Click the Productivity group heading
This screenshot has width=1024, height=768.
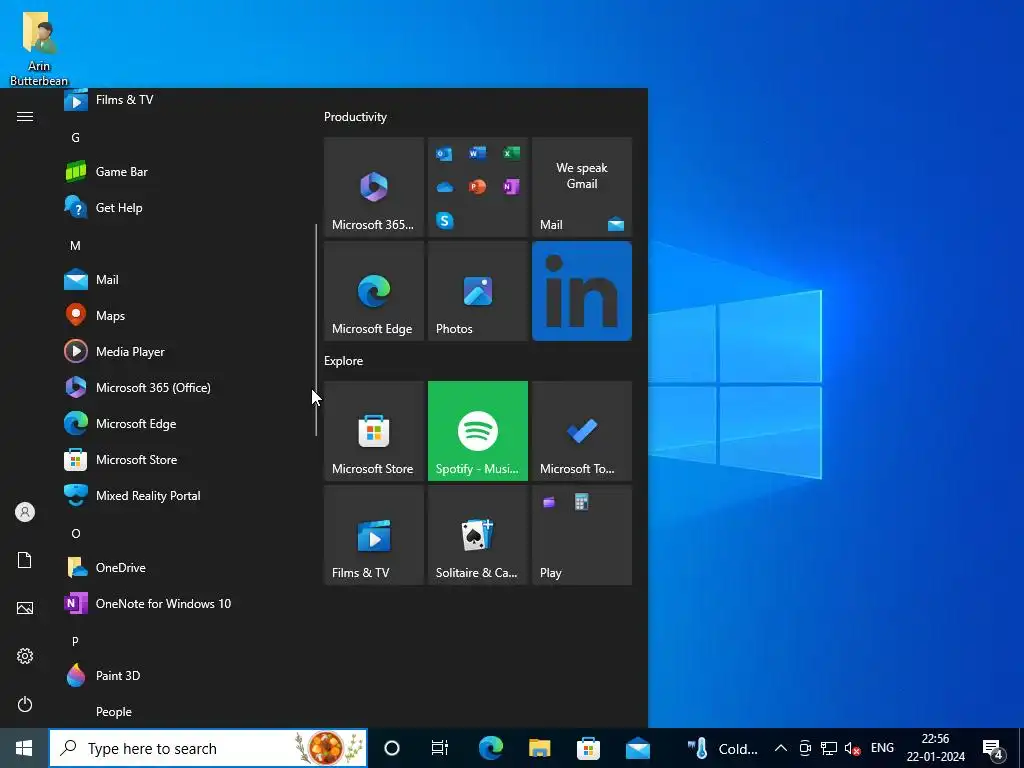355,117
